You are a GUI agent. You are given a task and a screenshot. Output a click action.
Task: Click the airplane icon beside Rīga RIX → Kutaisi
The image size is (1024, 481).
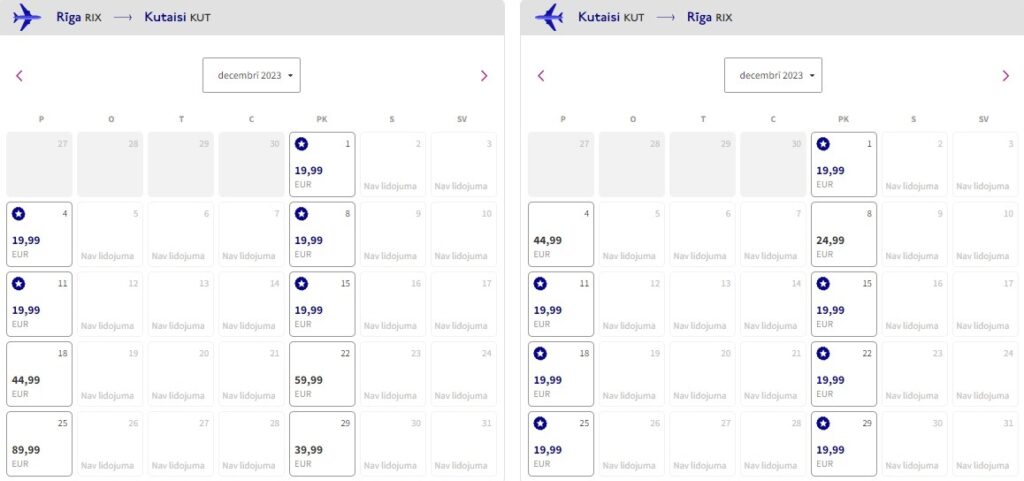(x=27, y=17)
